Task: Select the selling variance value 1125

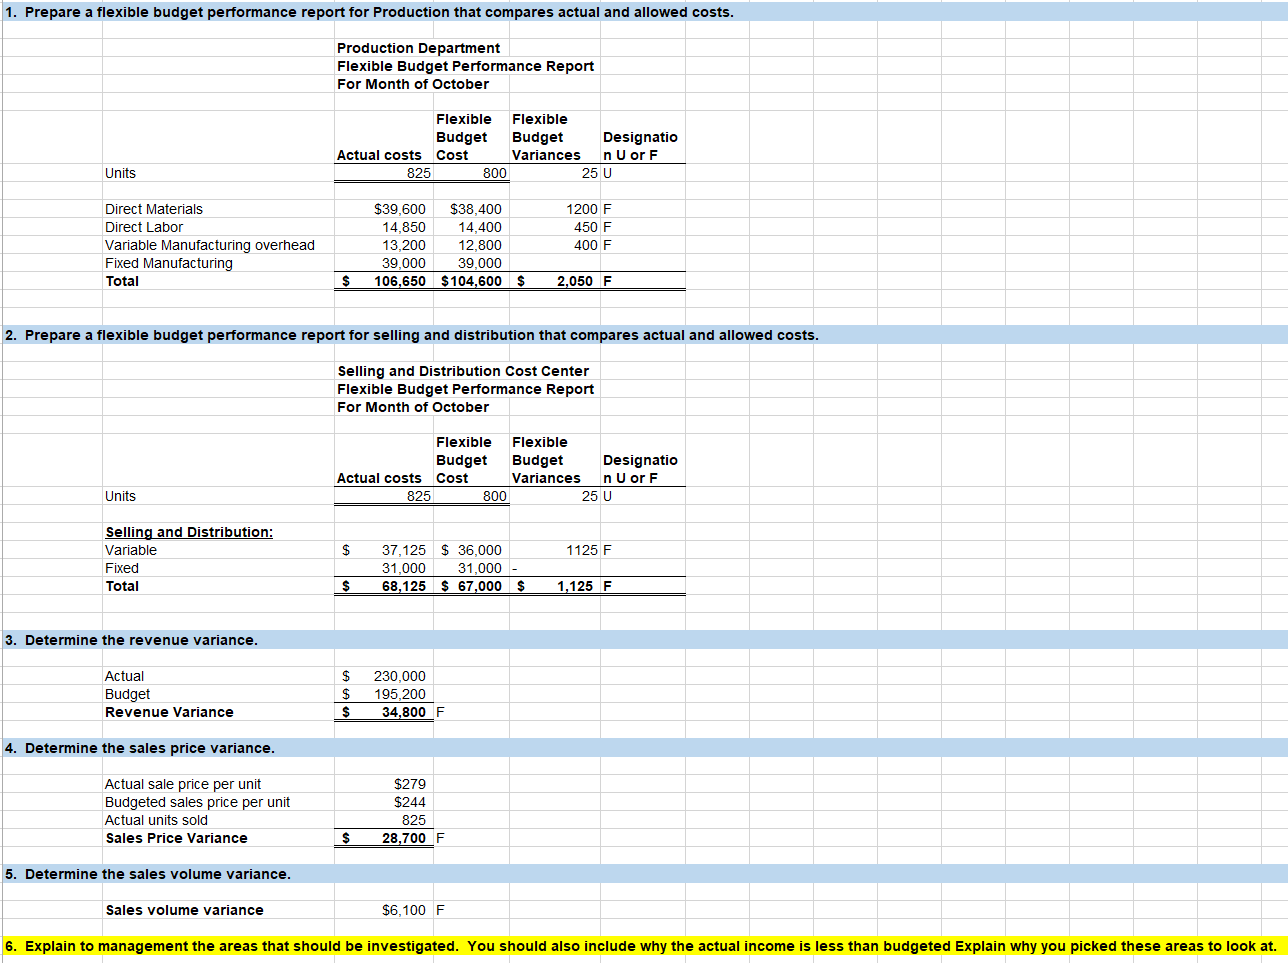Action: pyautogui.click(x=582, y=550)
